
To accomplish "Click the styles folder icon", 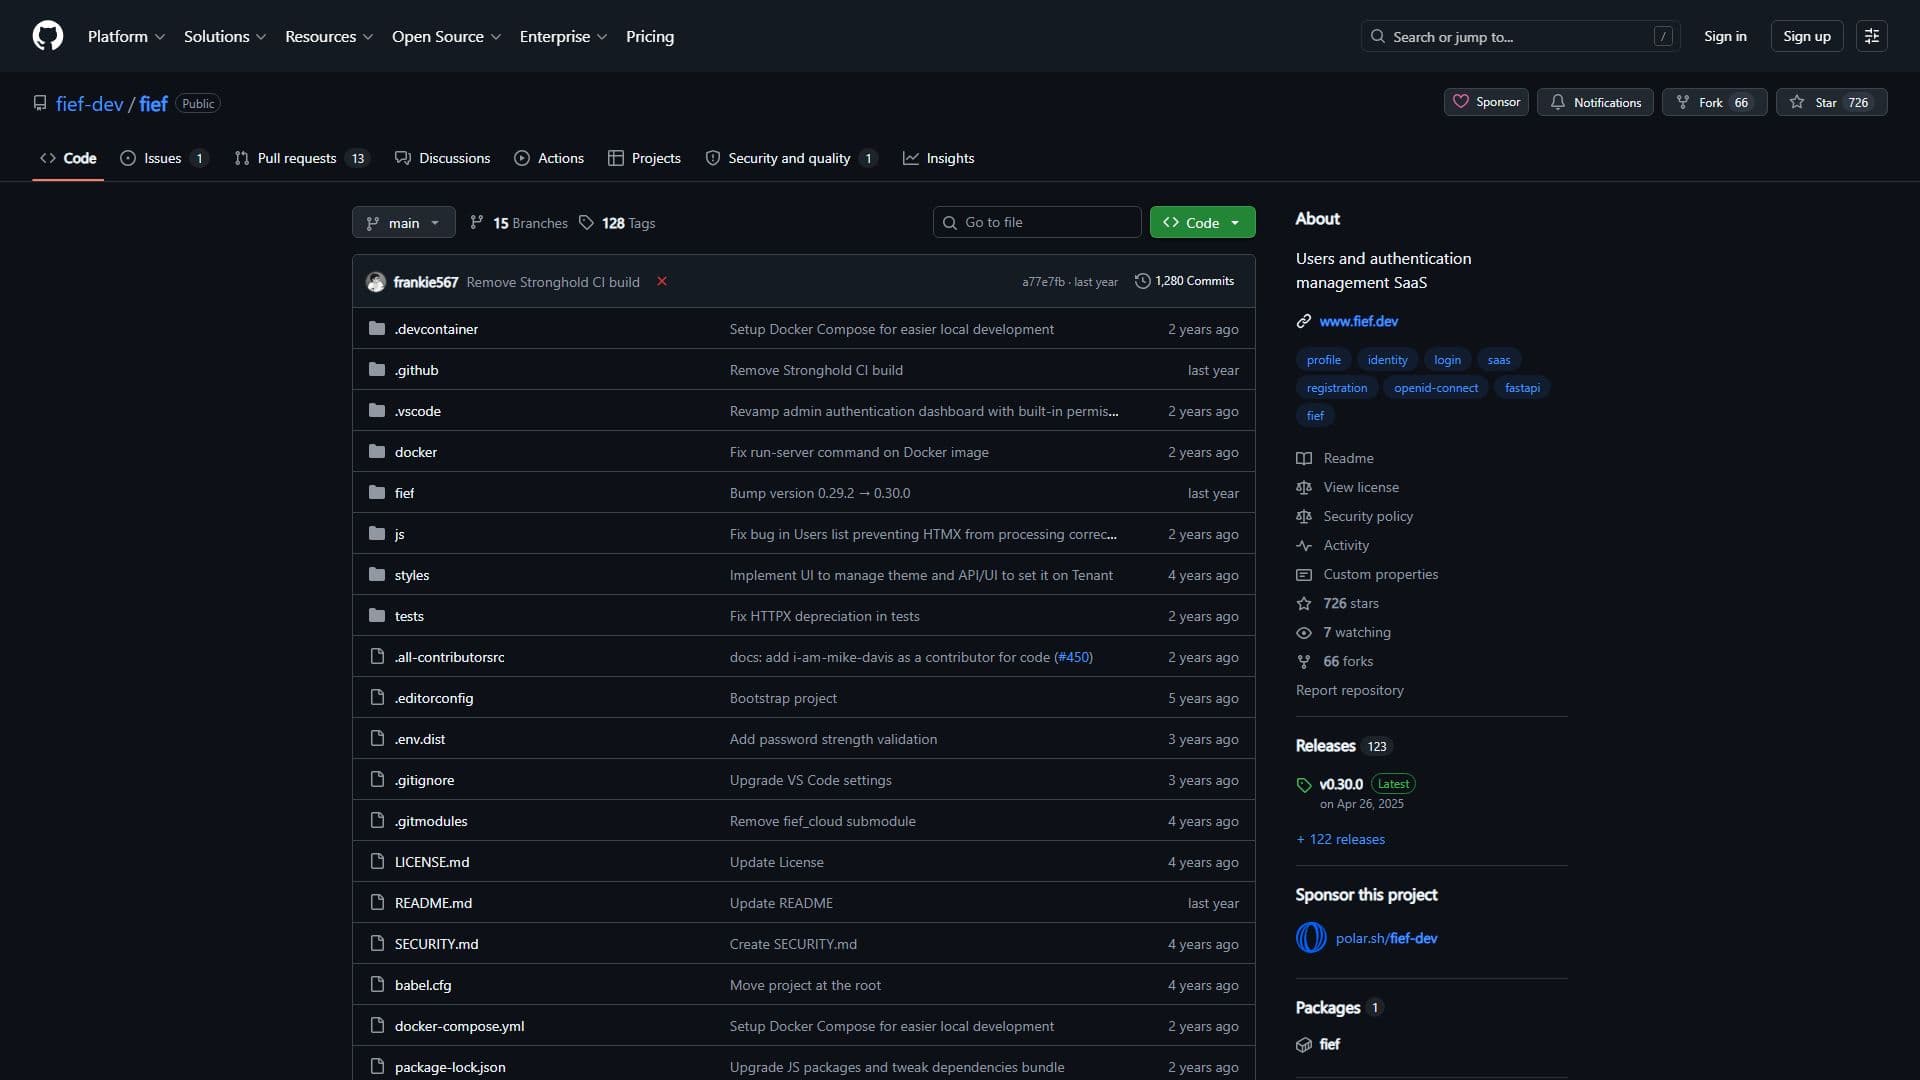I will click(x=377, y=575).
